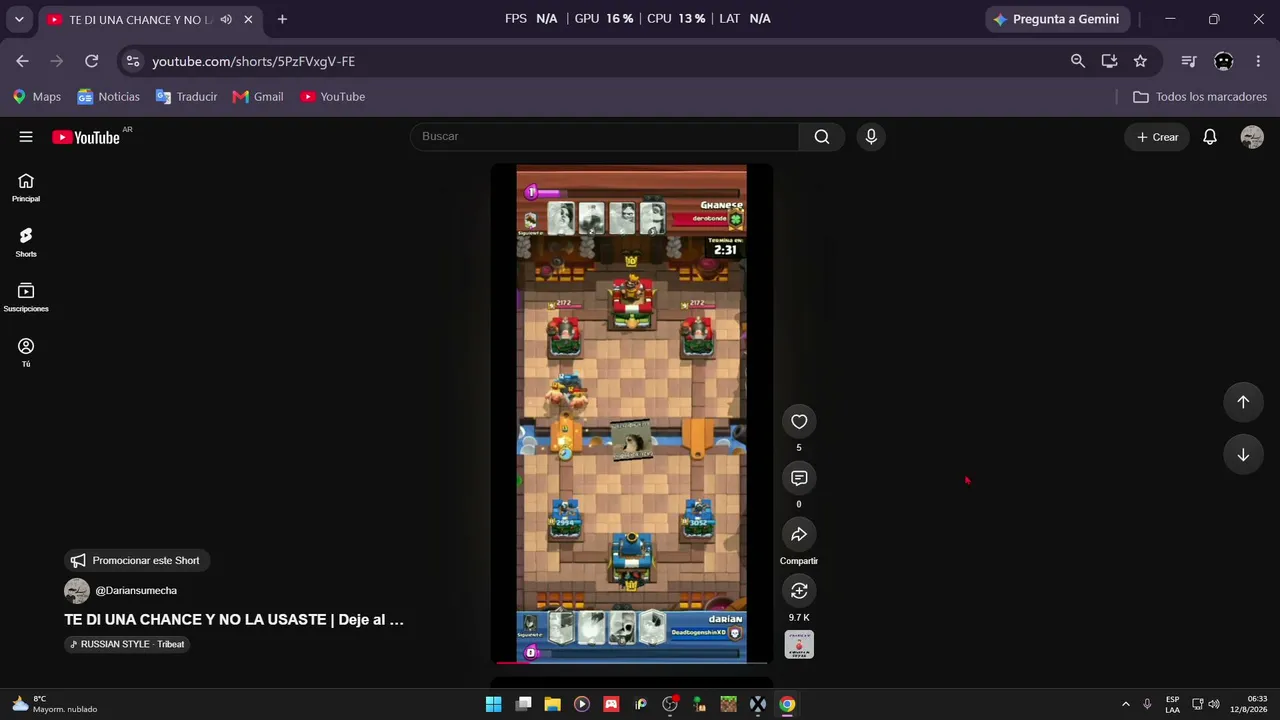Open File Explorer from the taskbar
Viewport: 1280px width, 720px height.
tap(552, 704)
